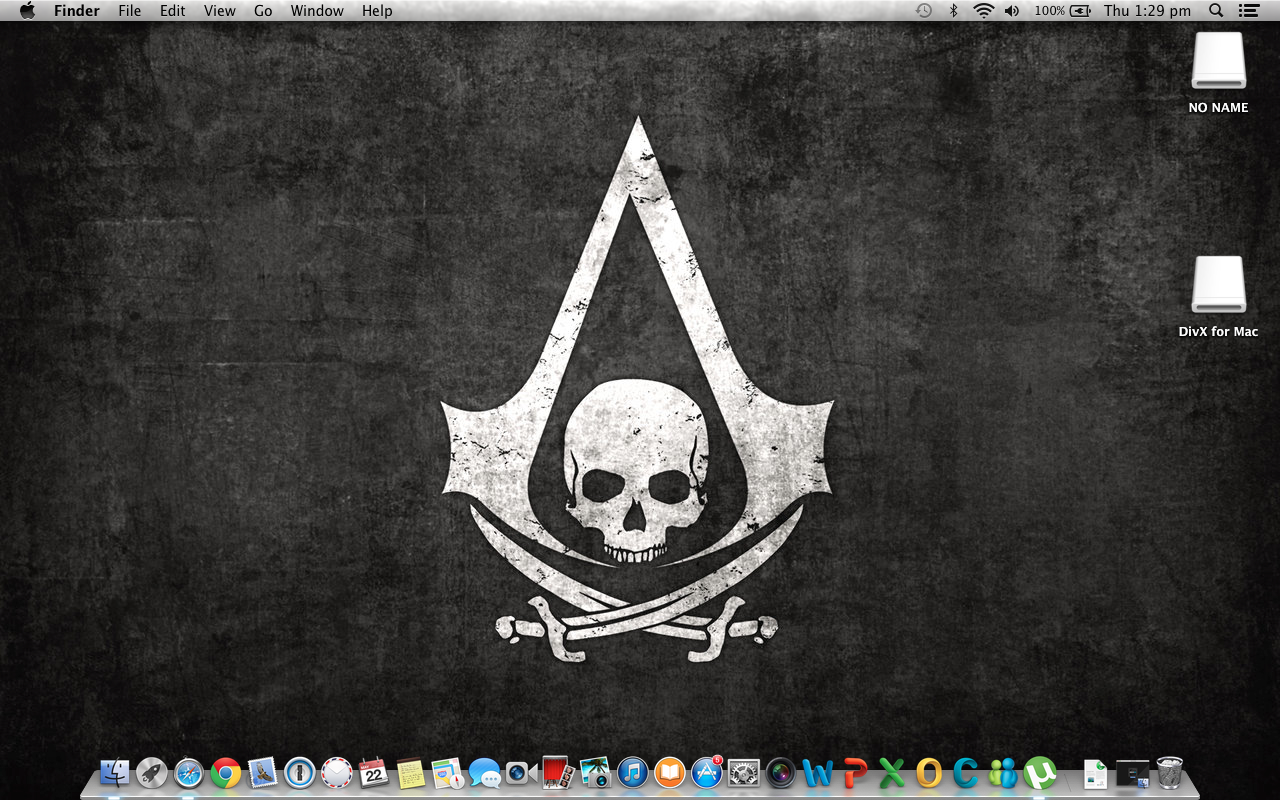Viewport: 1280px width, 800px height.
Task: Launch camera lens app icon in Dock
Action: pos(781,772)
